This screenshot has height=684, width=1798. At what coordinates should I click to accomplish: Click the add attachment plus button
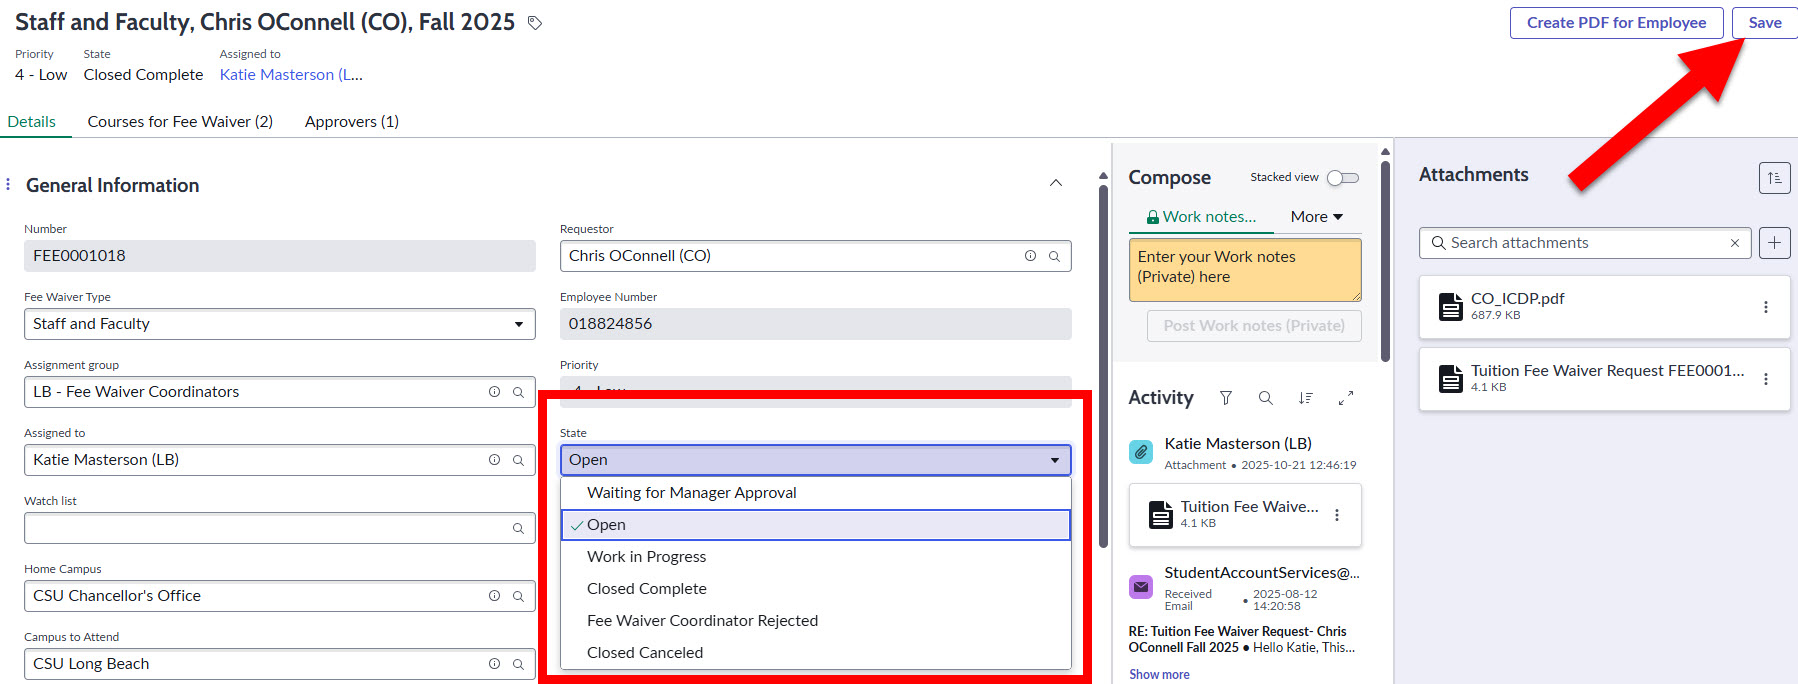point(1774,243)
